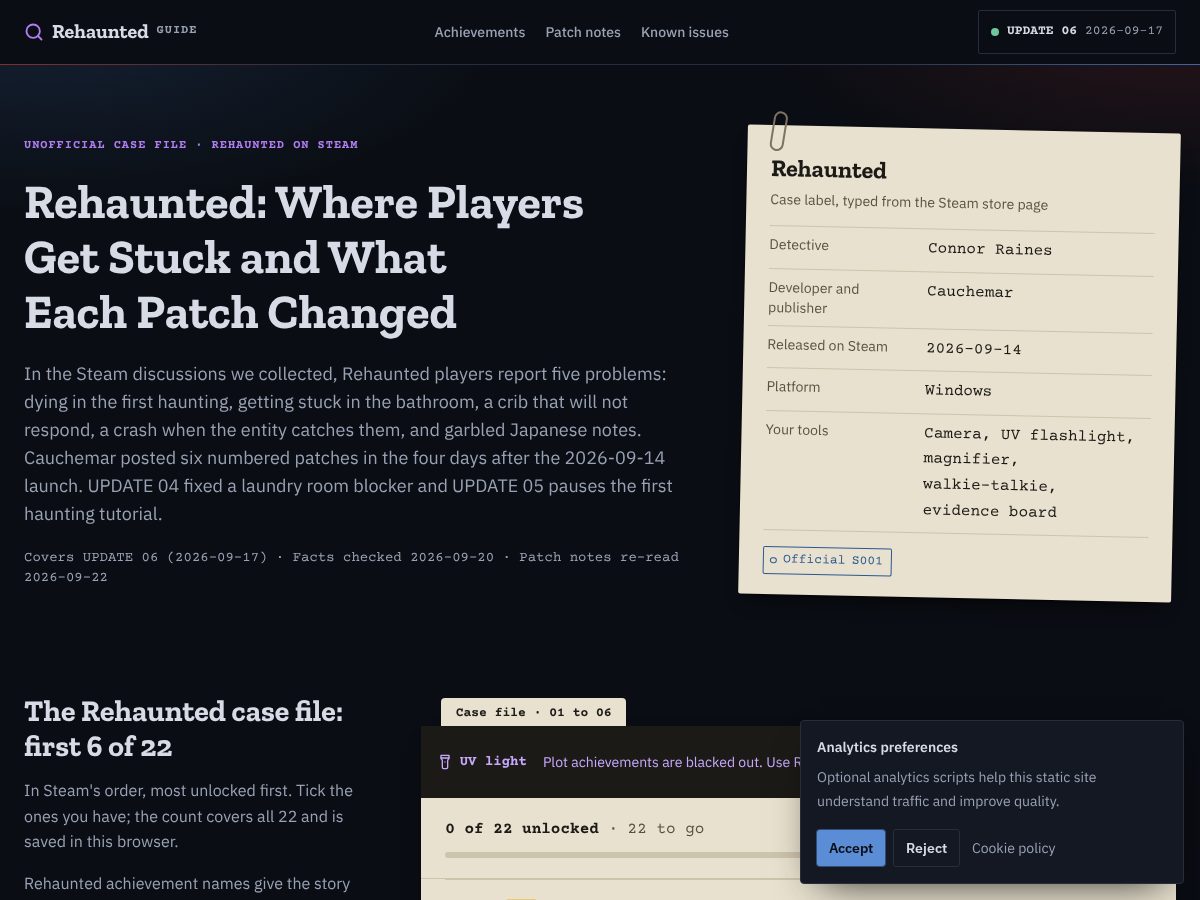Click 'Plot achievements are blacked out' notice
1200x900 pixels.
point(671,762)
